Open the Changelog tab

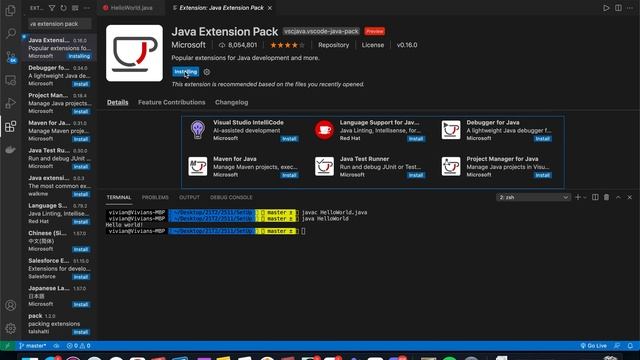coord(231,102)
